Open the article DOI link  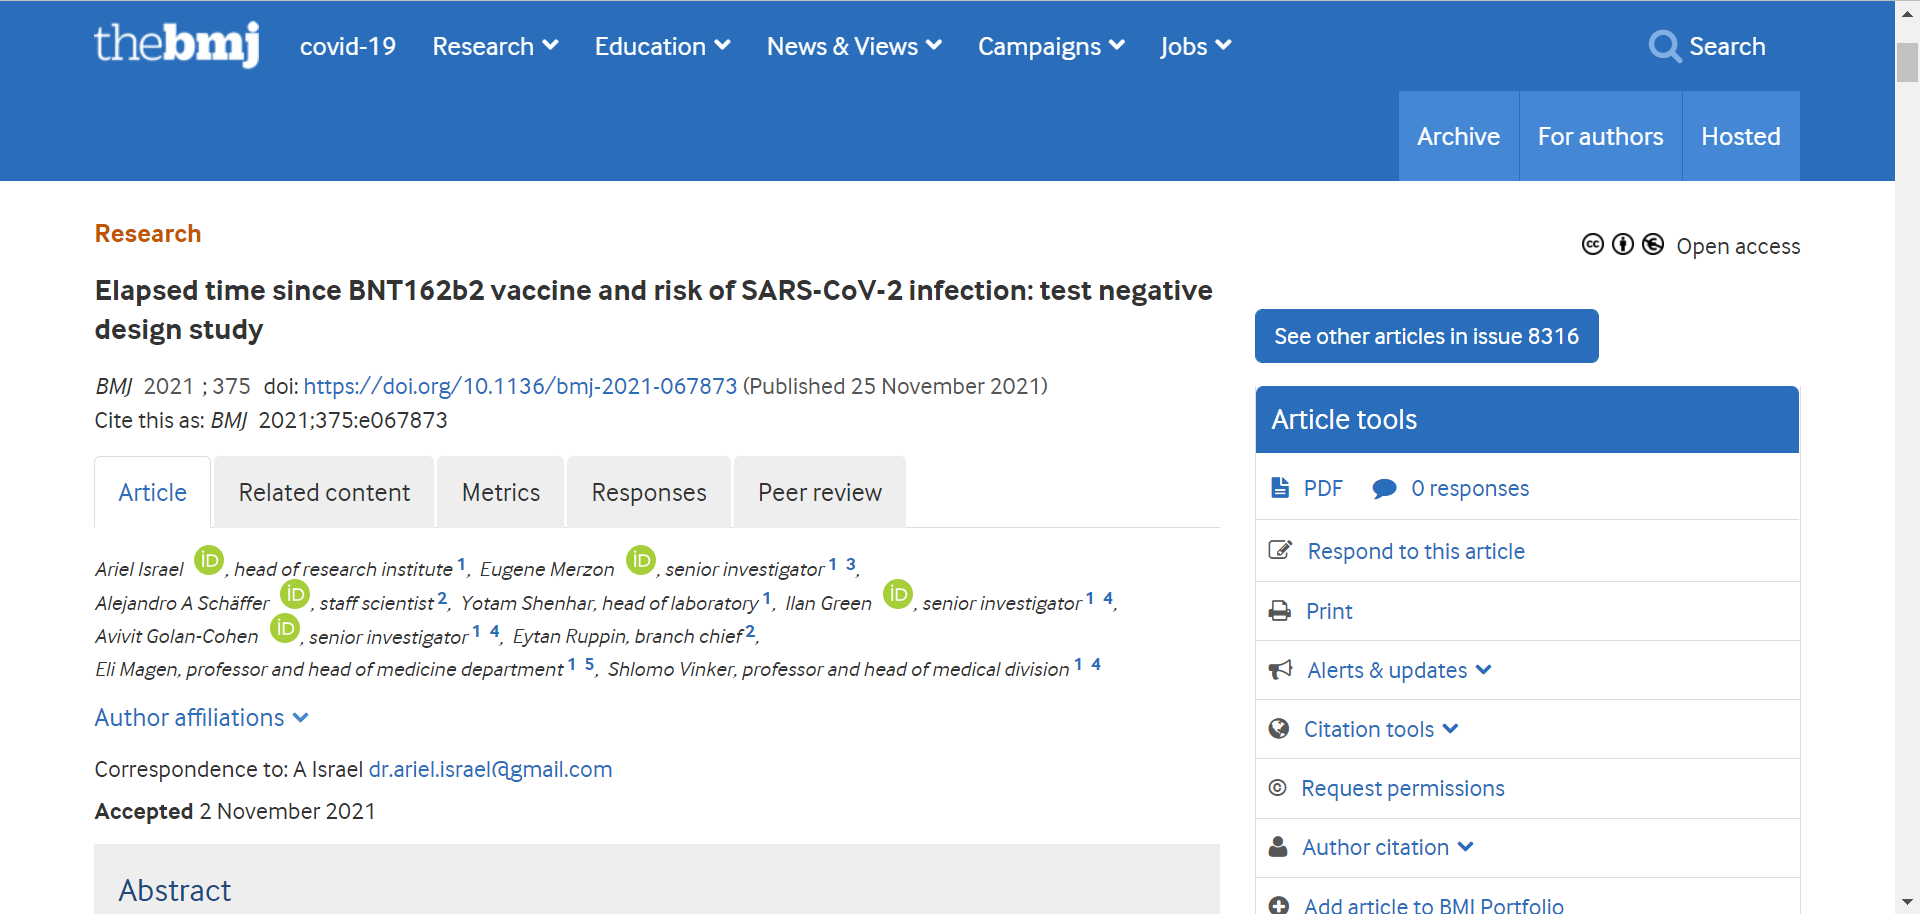520,386
